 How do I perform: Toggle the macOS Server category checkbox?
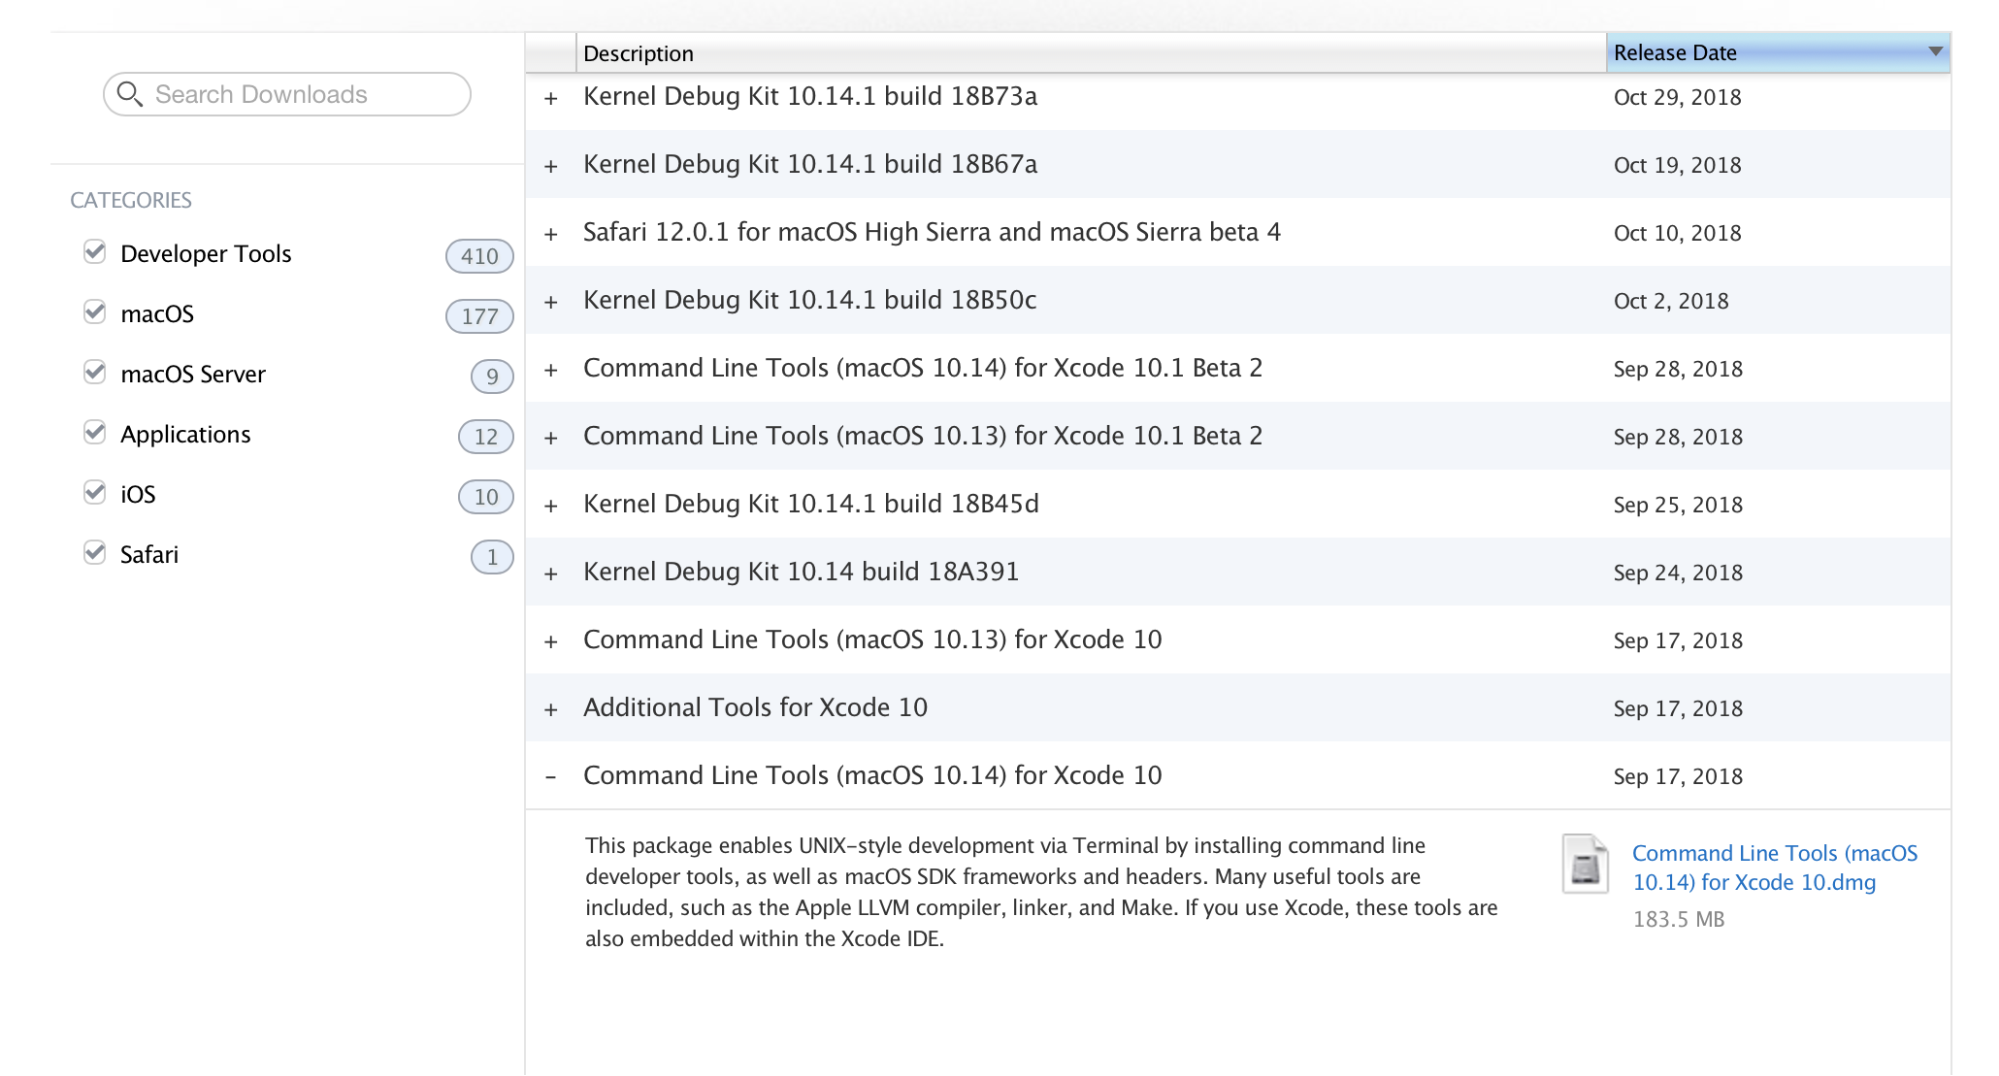coord(95,372)
